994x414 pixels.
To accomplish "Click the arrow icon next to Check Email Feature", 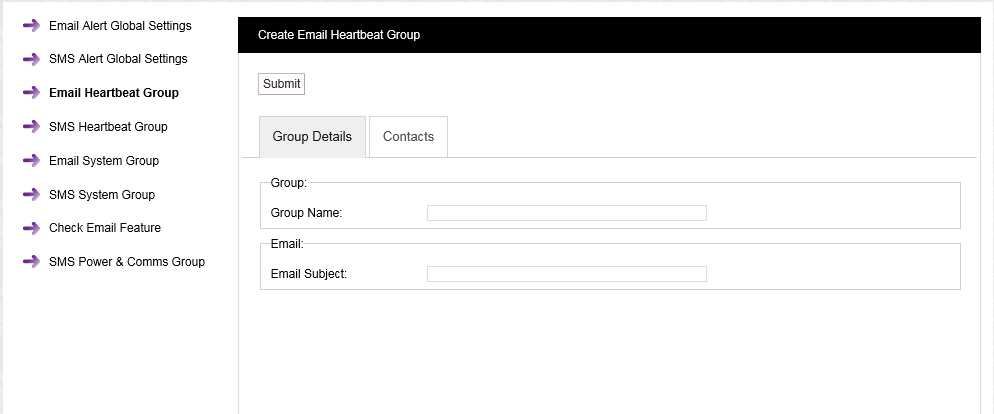I will click(31, 228).
